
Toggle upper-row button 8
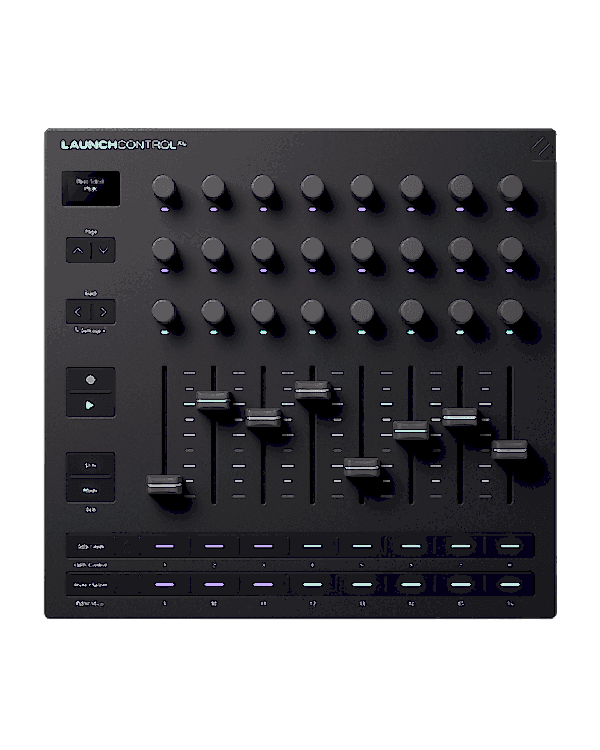click(510, 546)
